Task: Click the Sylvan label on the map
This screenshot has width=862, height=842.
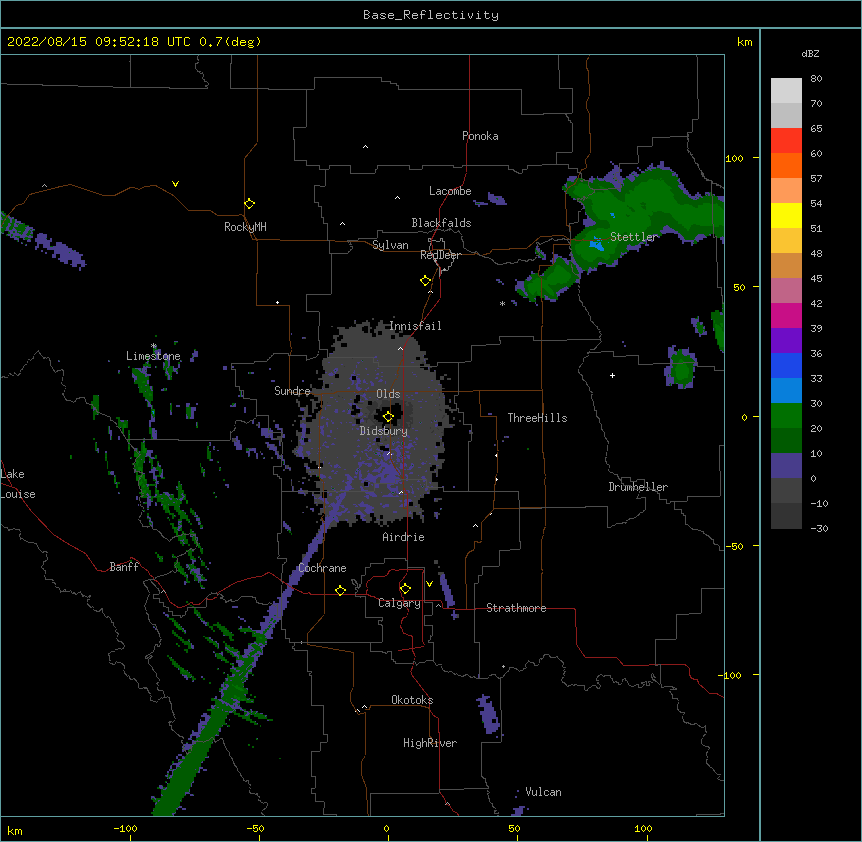Action: click(390, 245)
